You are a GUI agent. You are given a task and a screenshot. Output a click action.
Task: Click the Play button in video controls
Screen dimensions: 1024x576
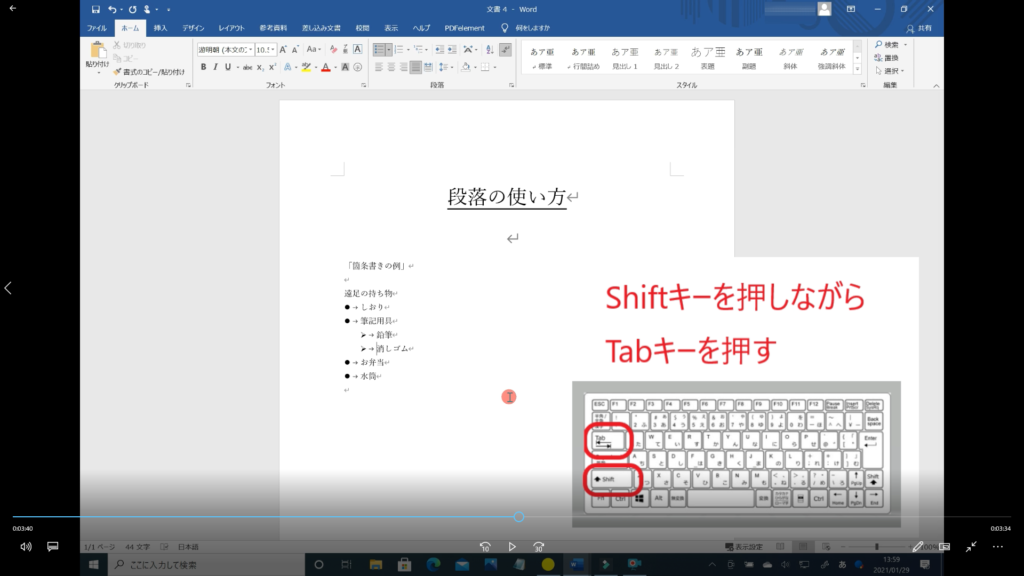512,547
